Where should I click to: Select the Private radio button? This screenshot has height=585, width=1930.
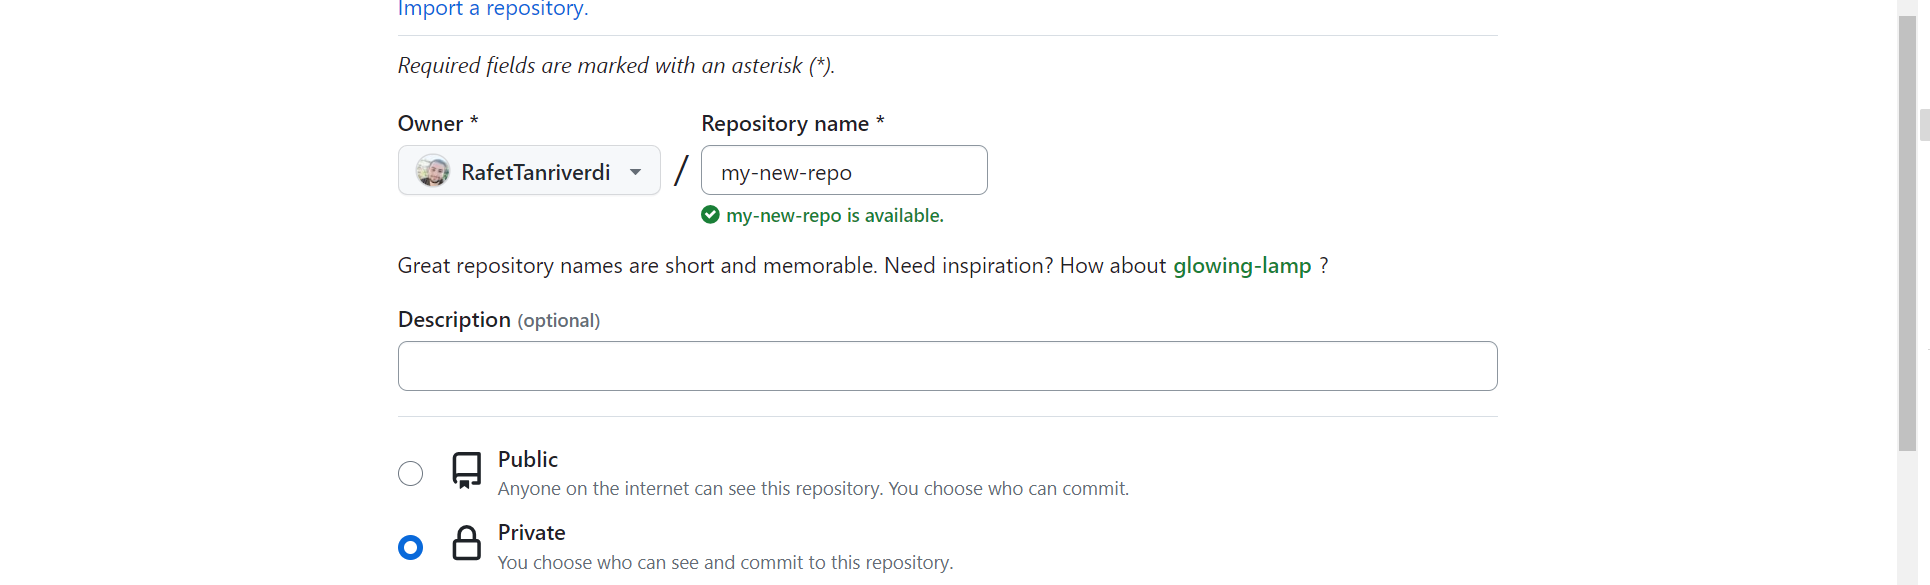(410, 547)
